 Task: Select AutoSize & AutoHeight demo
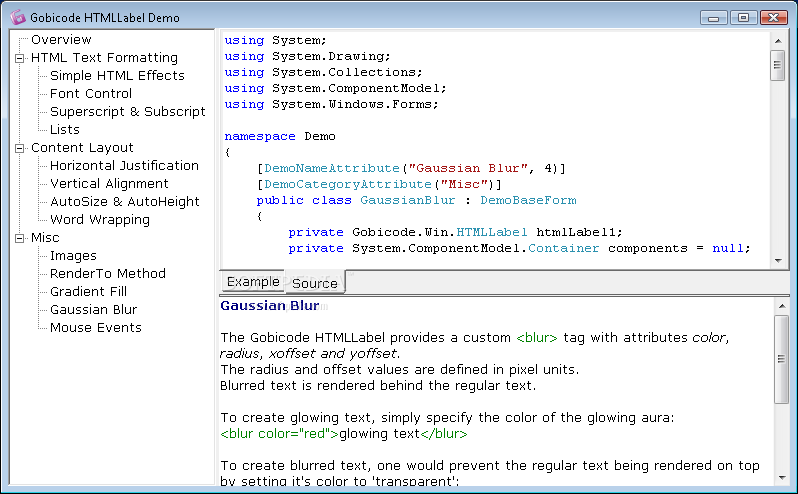(125, 202)
